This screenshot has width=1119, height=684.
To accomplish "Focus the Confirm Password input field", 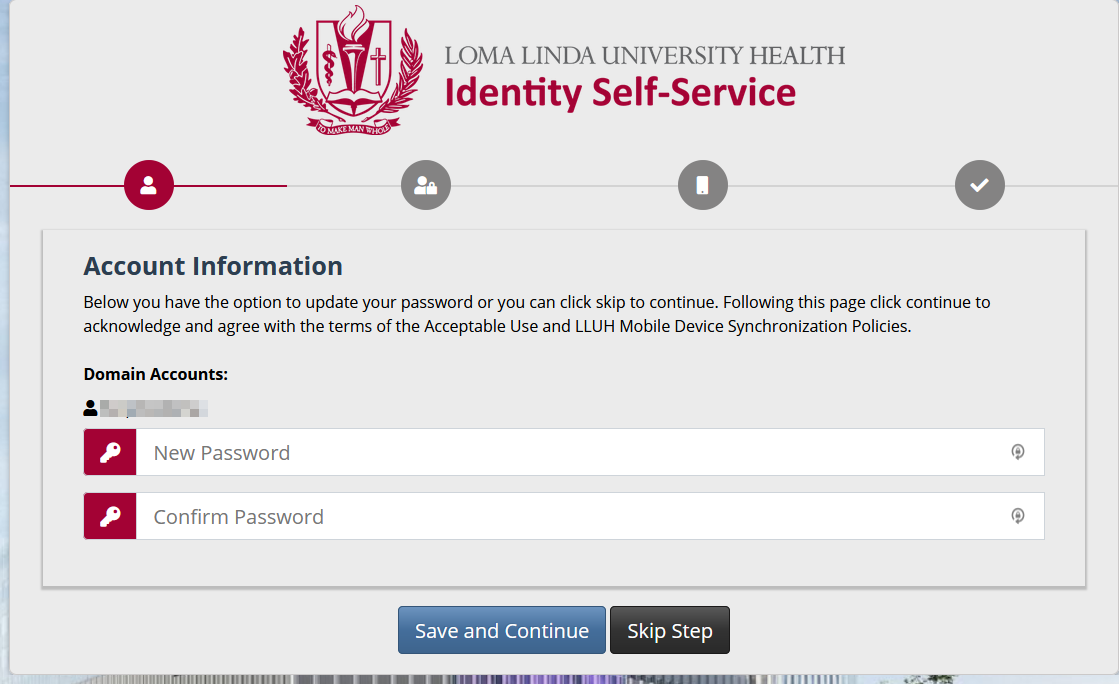I will 589,515.
